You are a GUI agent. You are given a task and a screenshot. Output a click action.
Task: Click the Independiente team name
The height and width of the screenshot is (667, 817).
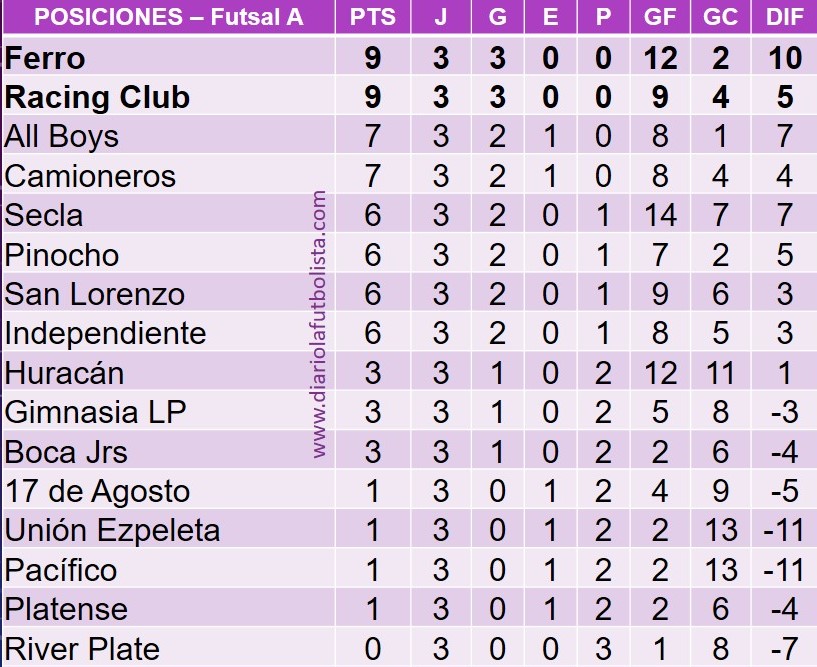[105, 333]
